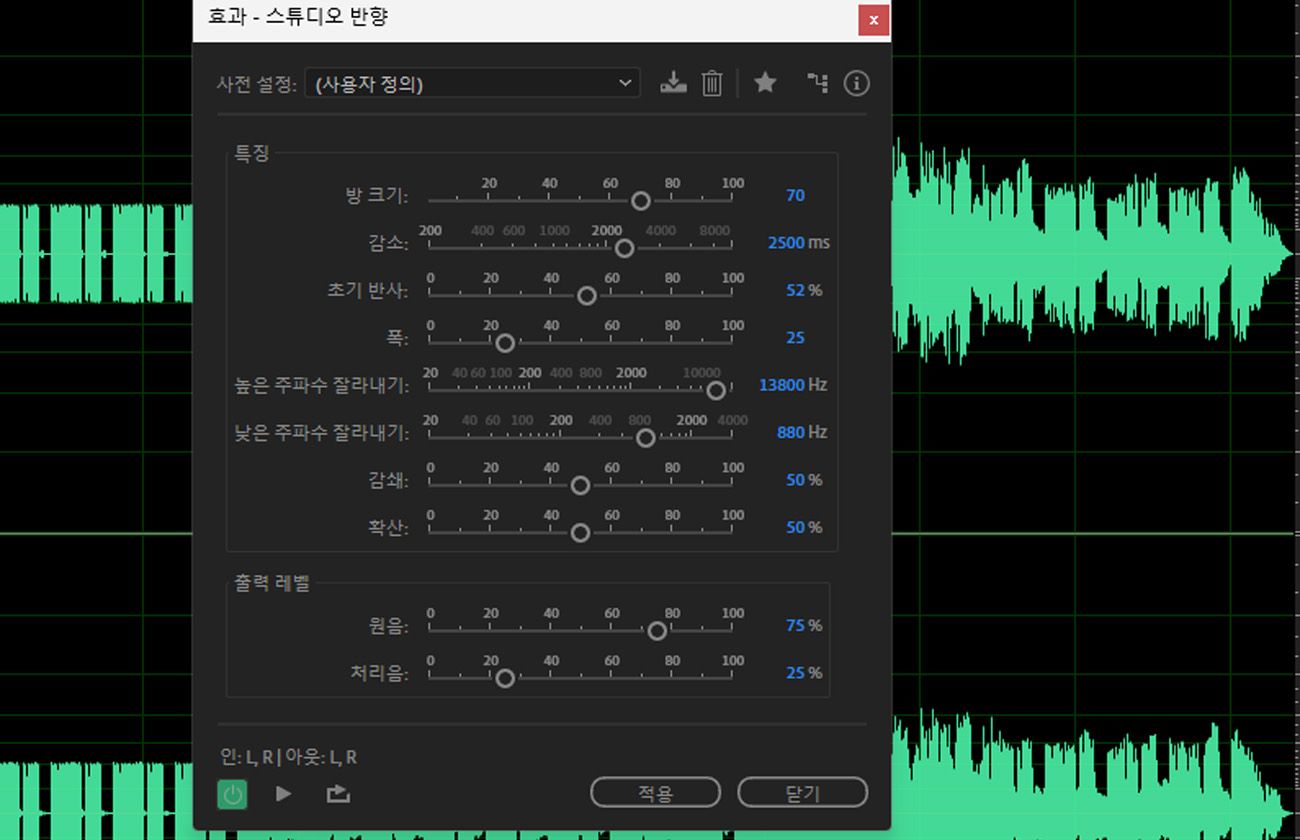Image resolution: width=1300 pixels, height=840 pixels.
Task: Select the 높은 주파수 잘라내기 slider handle
Action: [716, 390]
